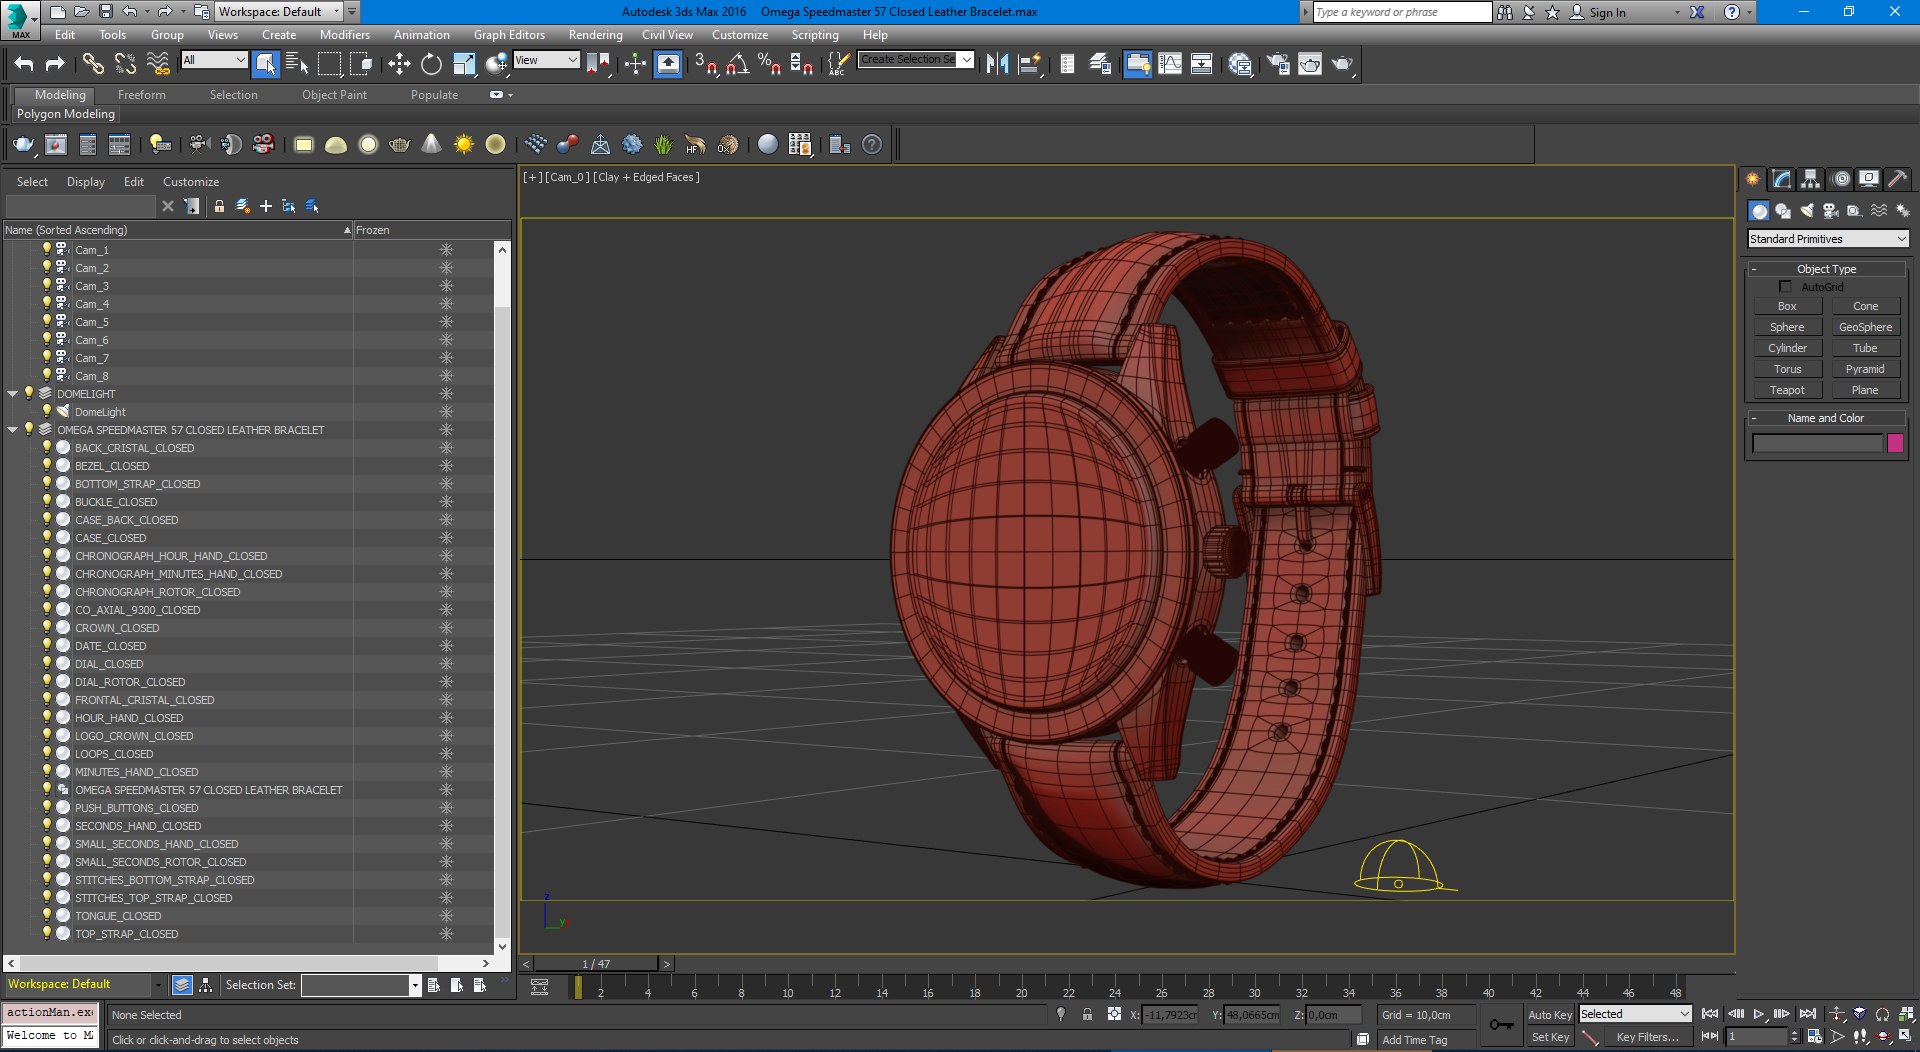Toggle visibility bulb for Cam_1
This screenshot has width=1920, height=1052.
coord(46,249)
